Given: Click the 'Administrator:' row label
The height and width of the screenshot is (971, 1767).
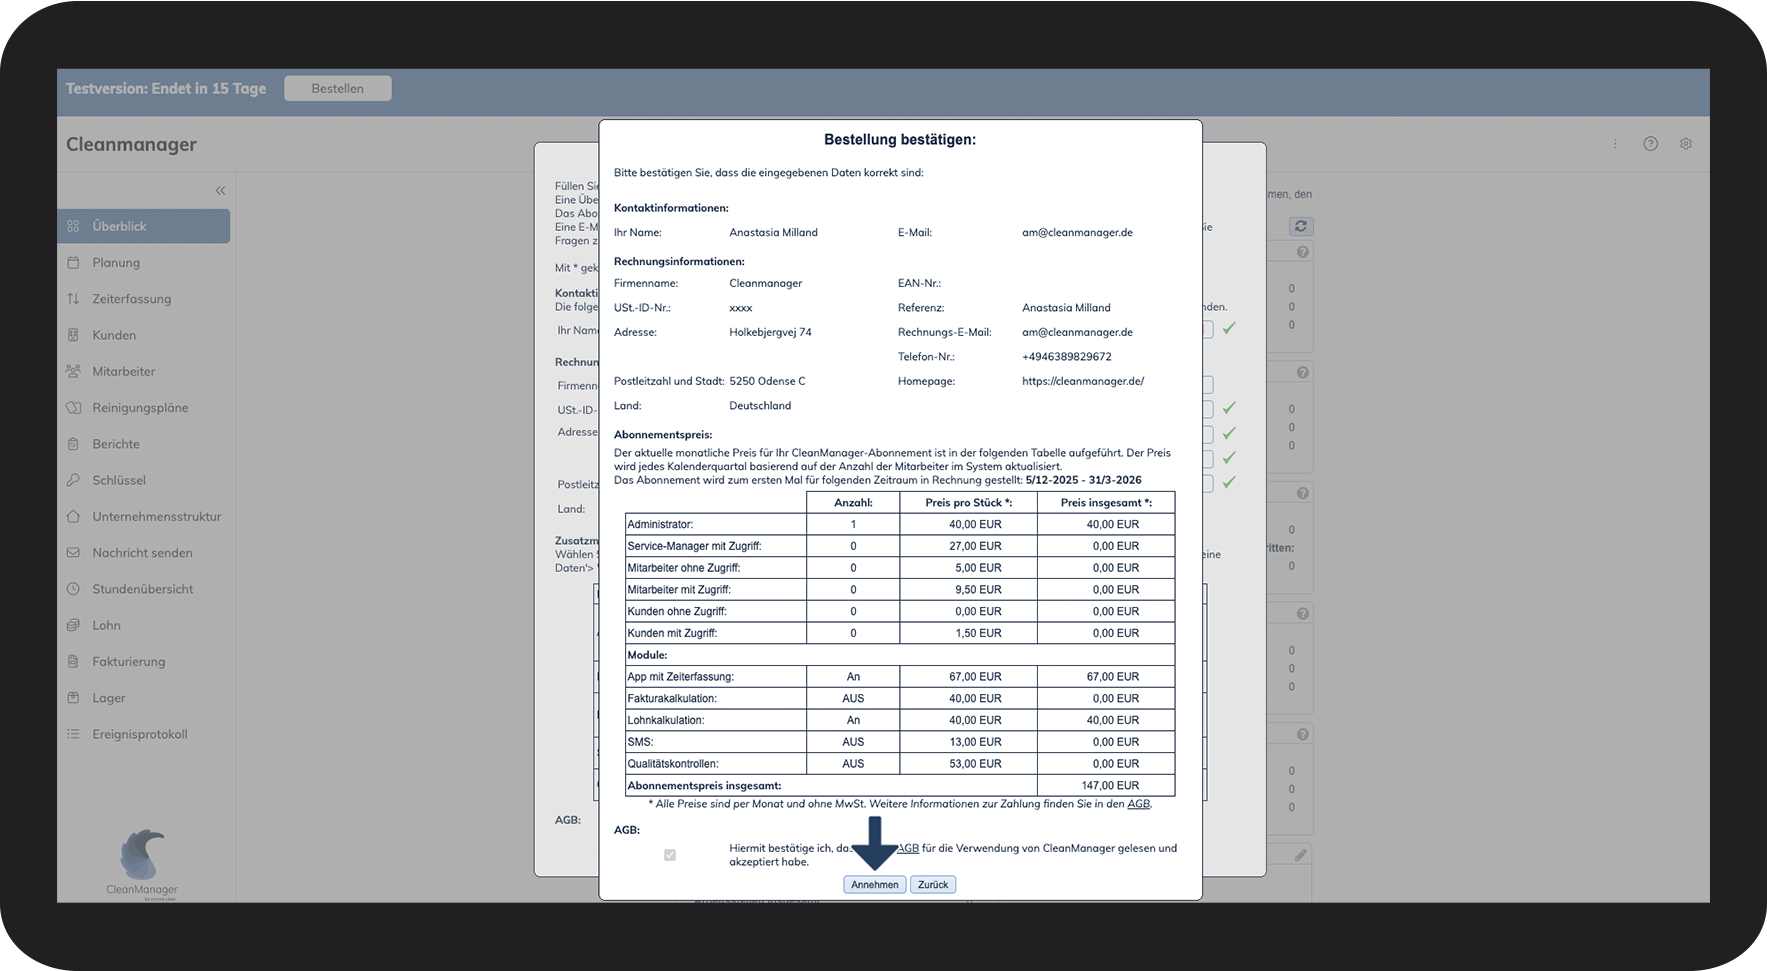Looking at the screenshot, I should point(660,524).
